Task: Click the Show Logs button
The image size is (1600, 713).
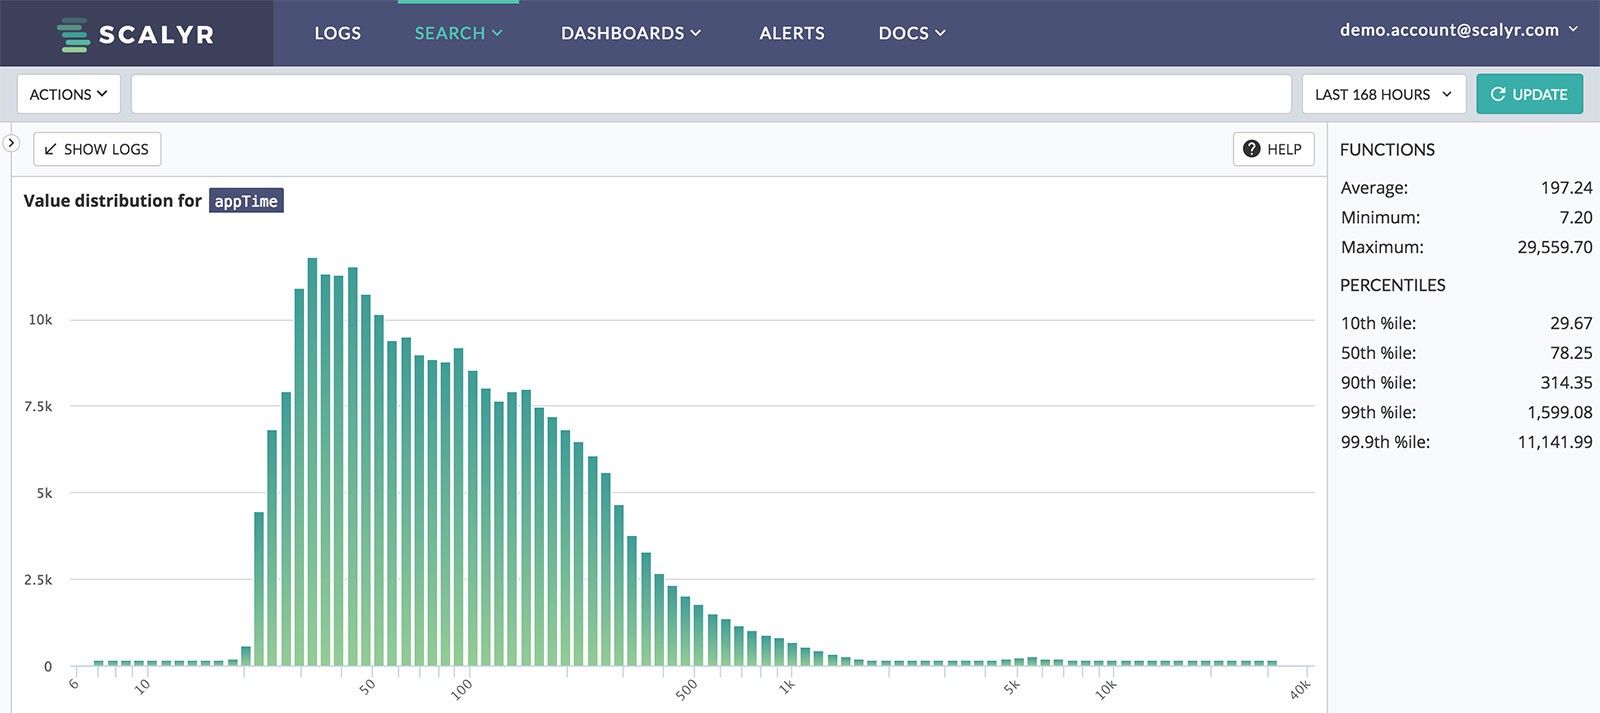Action: coord(97,149)
